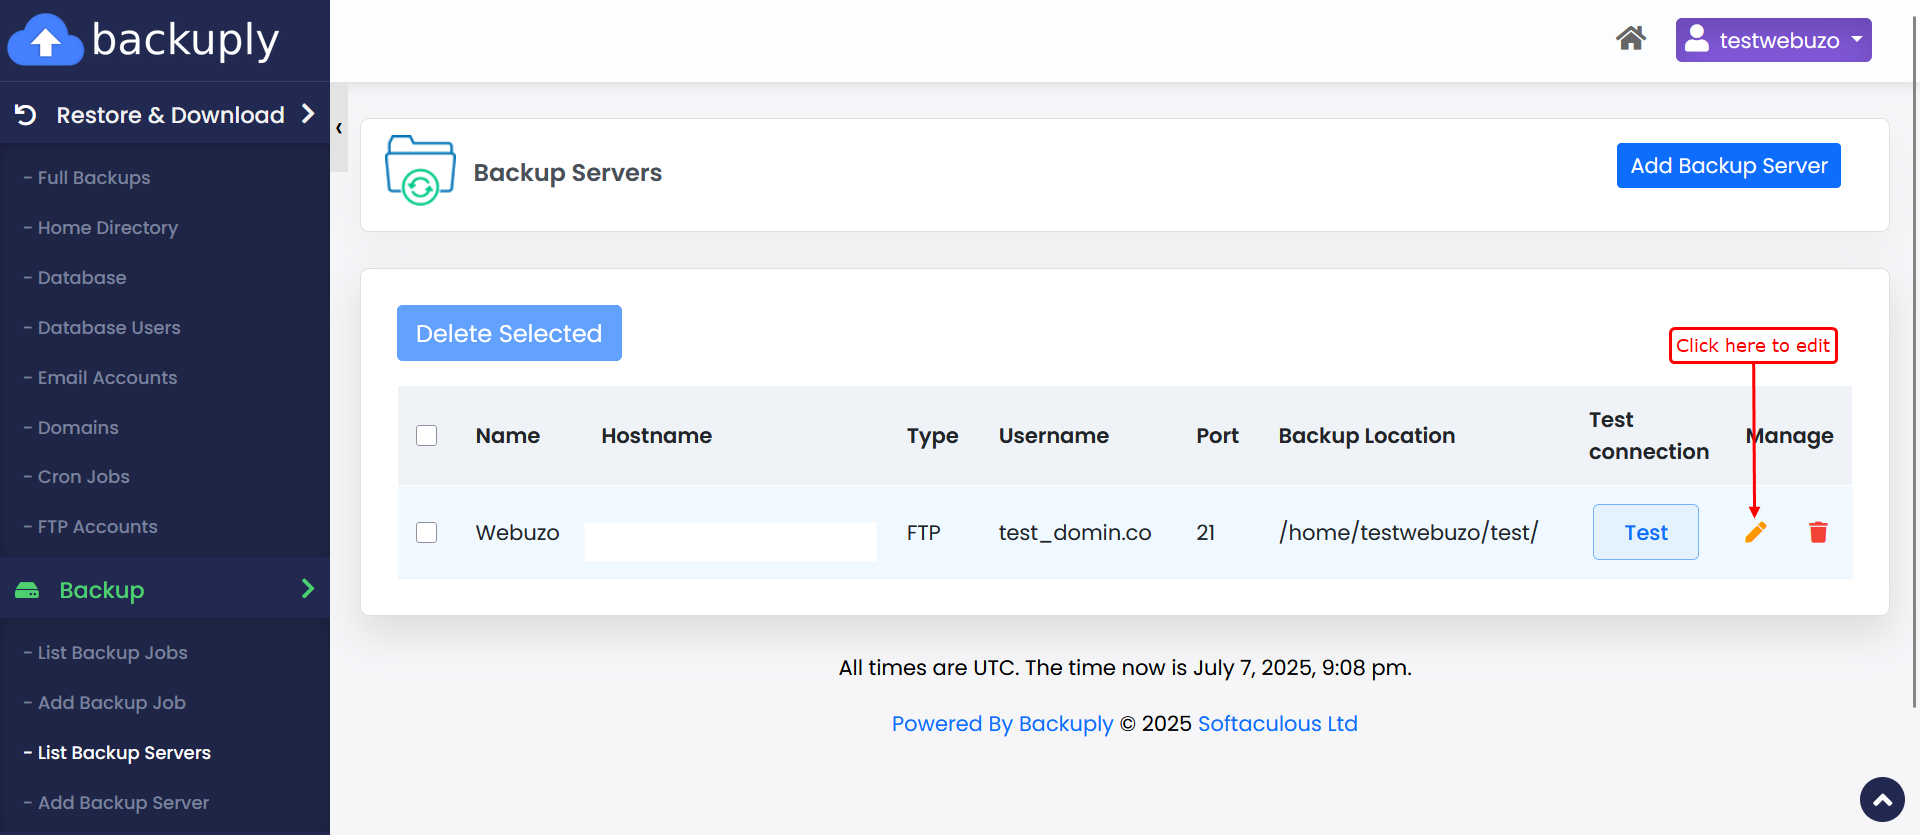Click the Backup Servers folder icon

(x=420, y=171)
